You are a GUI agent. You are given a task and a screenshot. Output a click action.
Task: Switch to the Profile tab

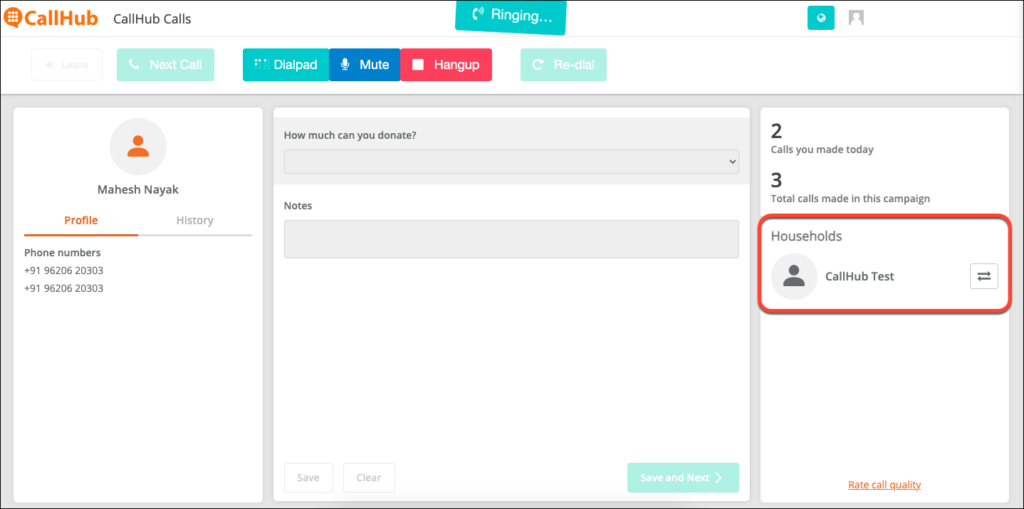point(81,220)
